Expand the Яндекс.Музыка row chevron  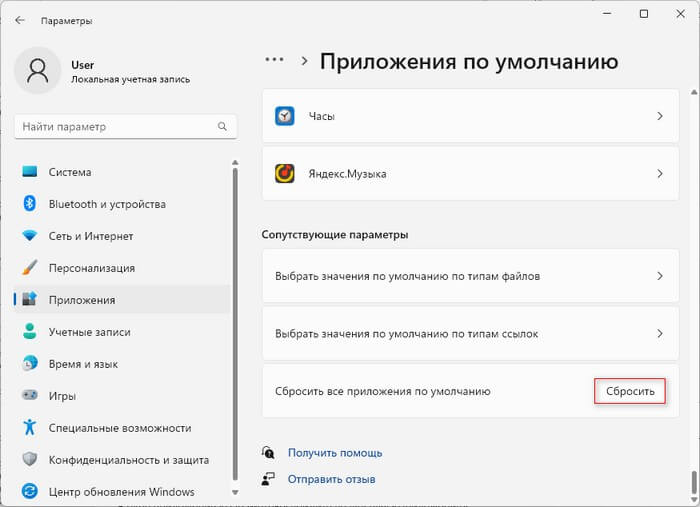[x=660, y=174]
